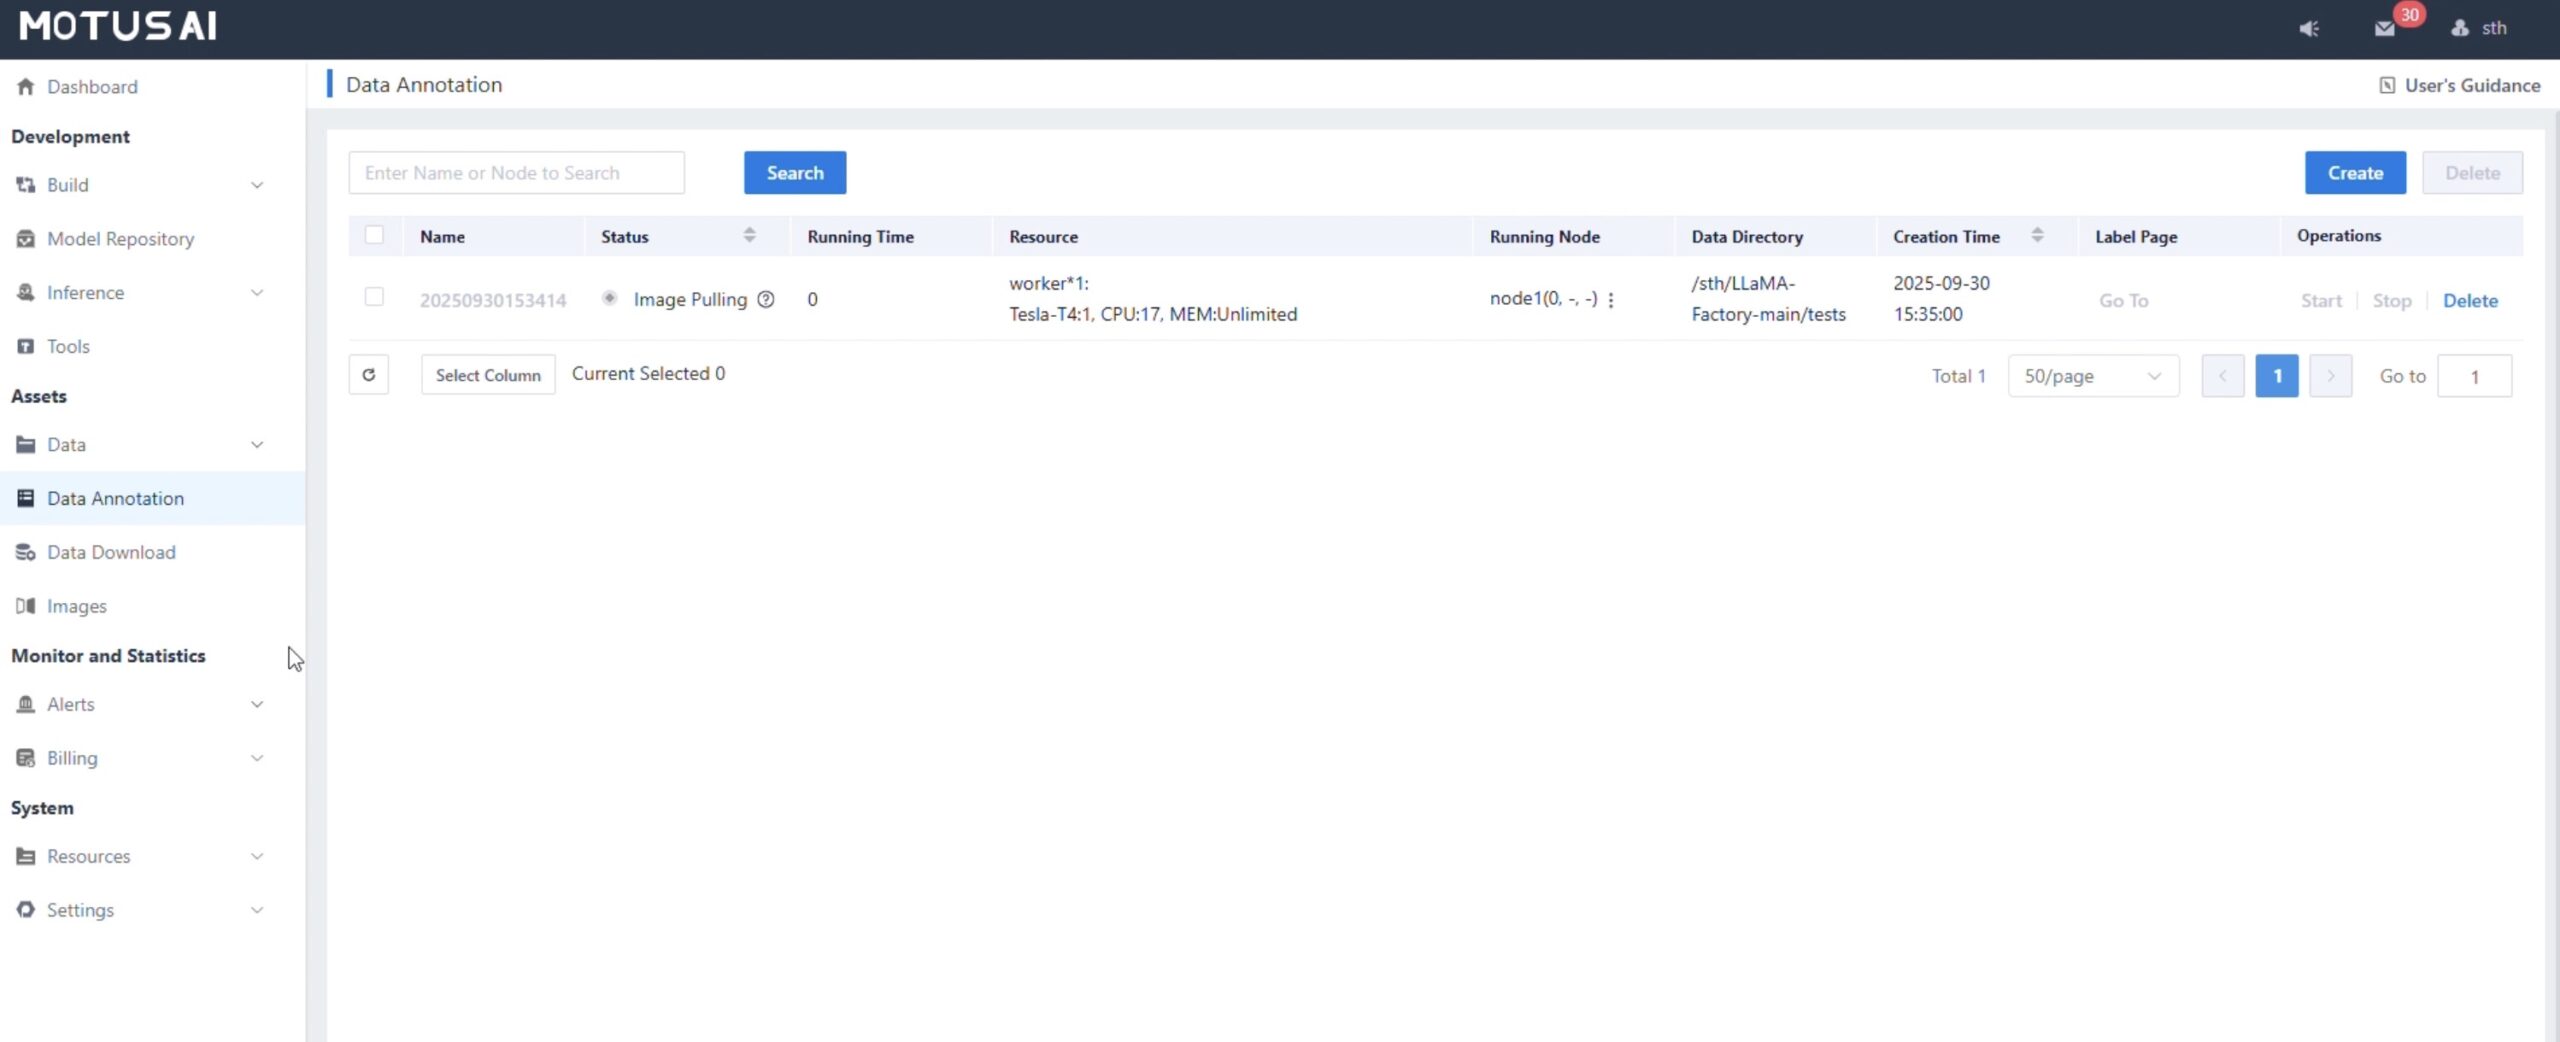Click the sth user profile icon
2560x1042 pixels.
pos(2460,28)
